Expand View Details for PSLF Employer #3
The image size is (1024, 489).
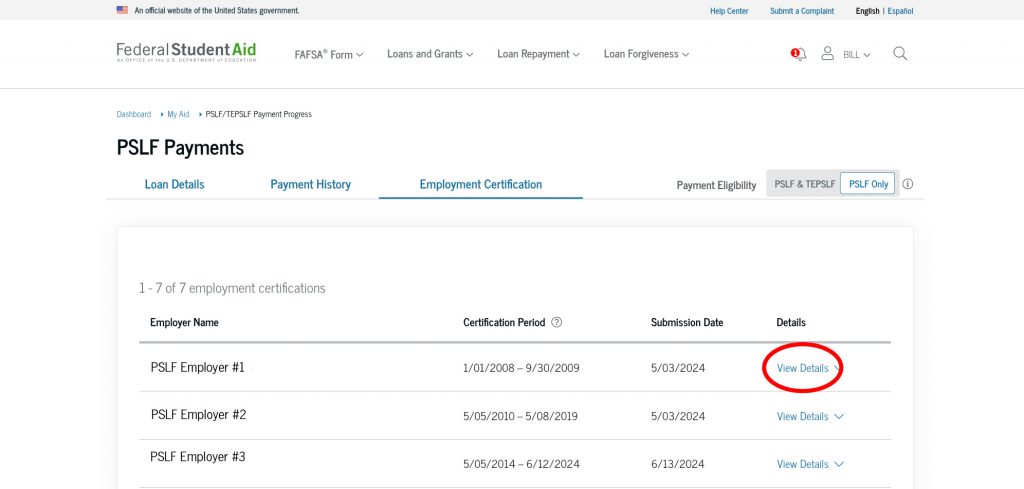tap(809, 464)
